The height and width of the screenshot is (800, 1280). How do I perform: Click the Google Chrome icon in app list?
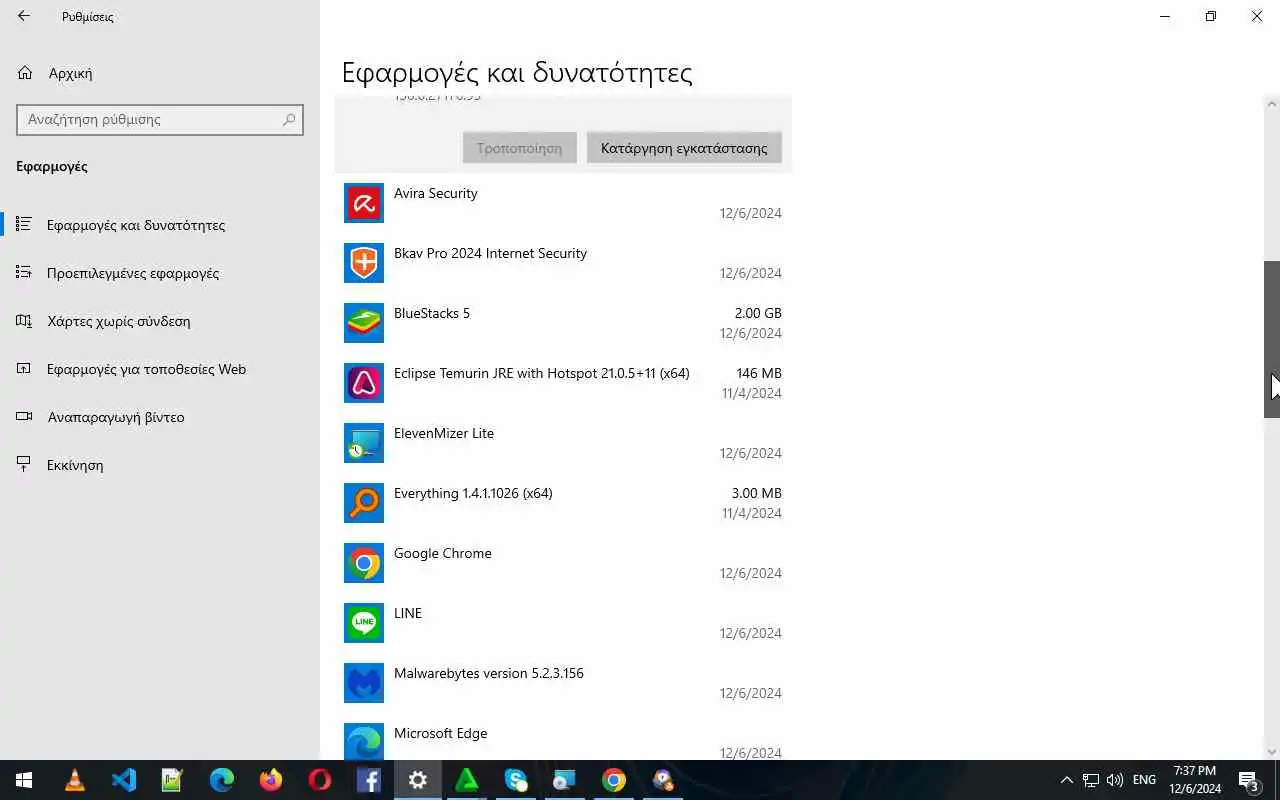[364, 563]
